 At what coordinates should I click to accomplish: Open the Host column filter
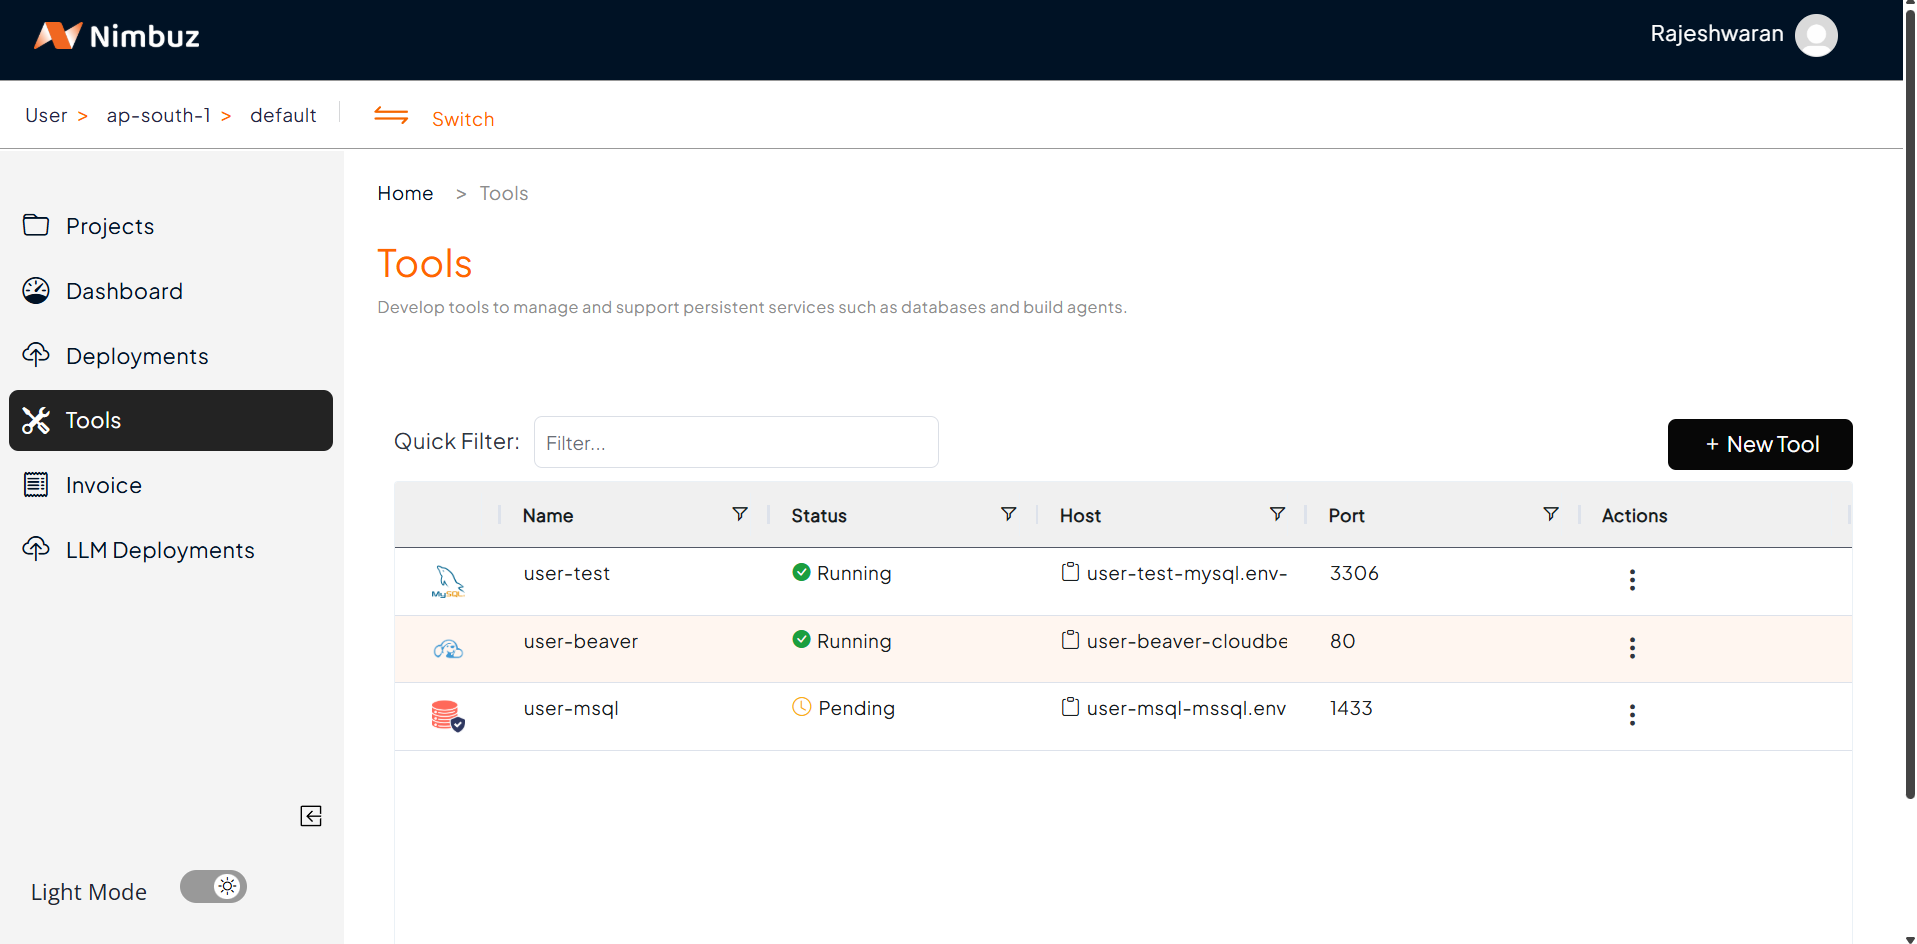pos(1277,514)
